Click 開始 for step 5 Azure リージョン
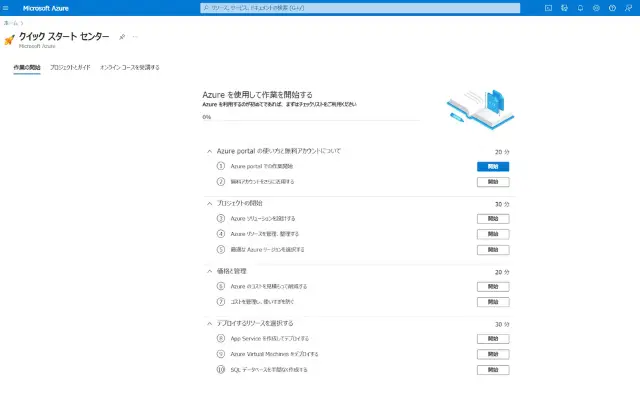The height and width of the screenshot is (400, 640). 493,250
